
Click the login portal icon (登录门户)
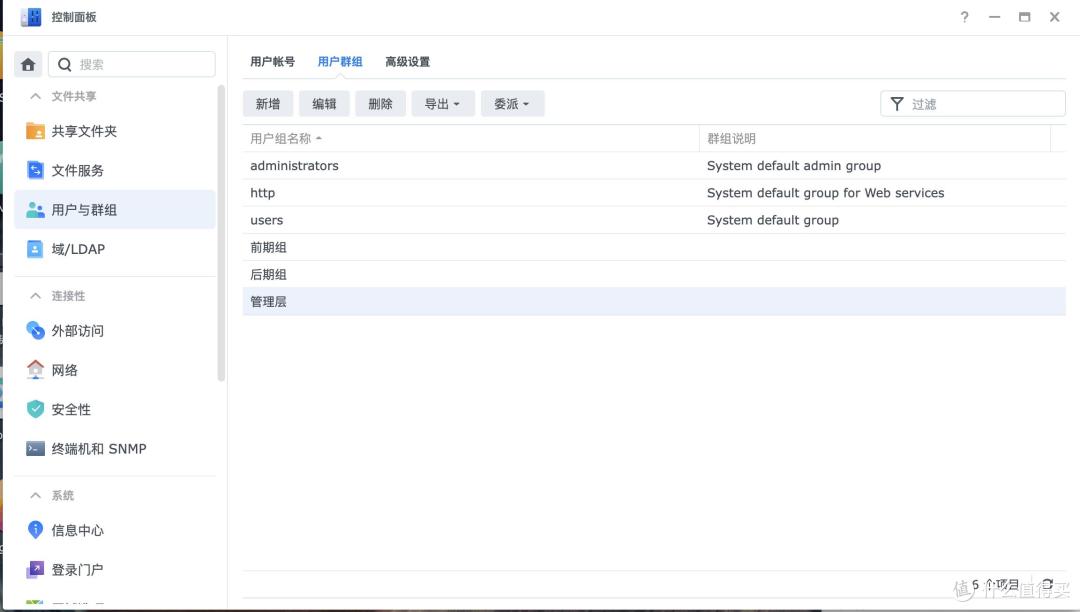point(35,569)
